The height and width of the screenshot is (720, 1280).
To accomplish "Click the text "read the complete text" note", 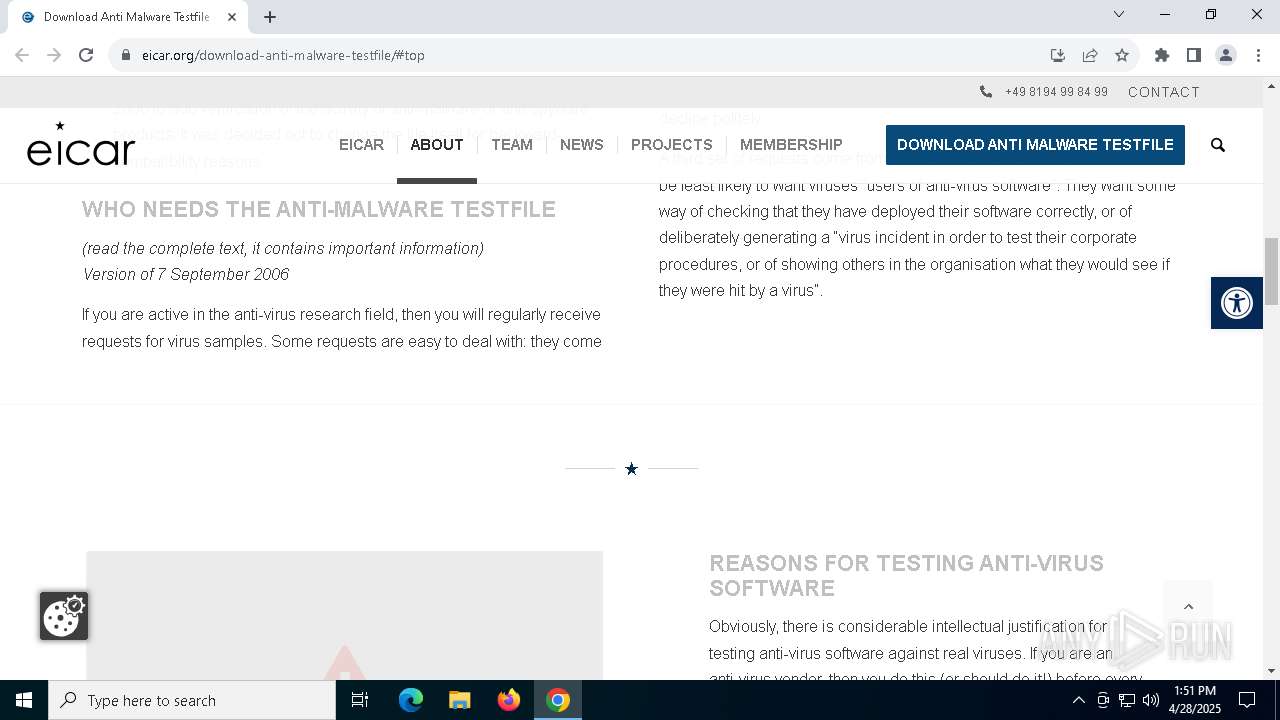I will pos(283,248).
